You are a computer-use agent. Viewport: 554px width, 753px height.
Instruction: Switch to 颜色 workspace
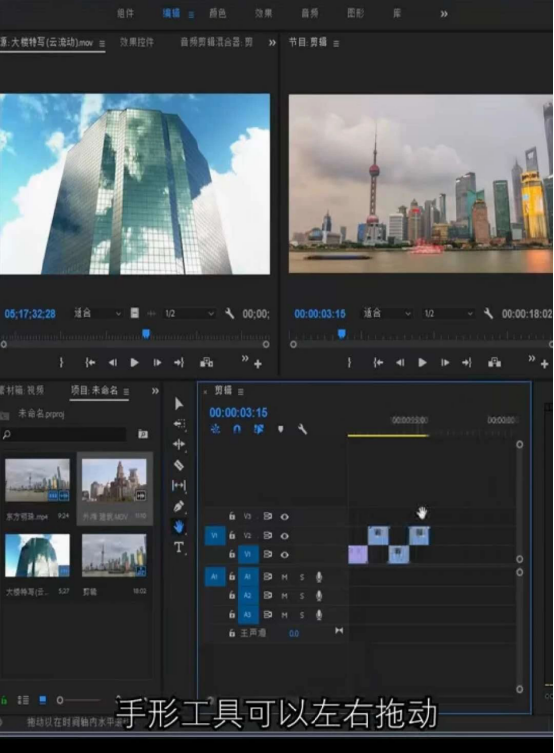coord(217,13)
